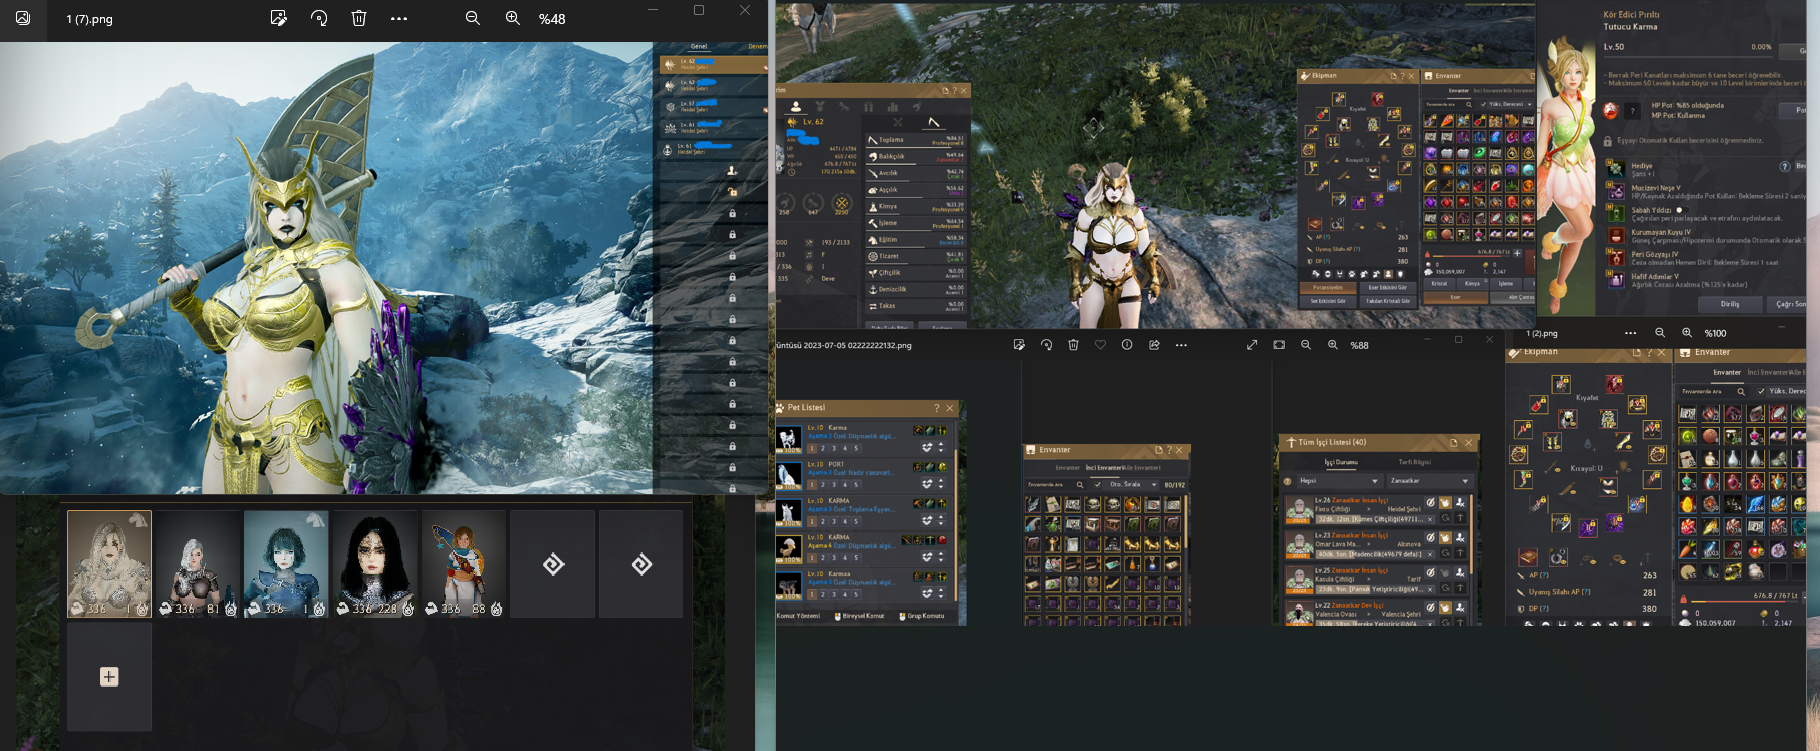Zoom in on the 1 (2).png window
This screenshot has width=1820, height=751.
(1687, 333)
